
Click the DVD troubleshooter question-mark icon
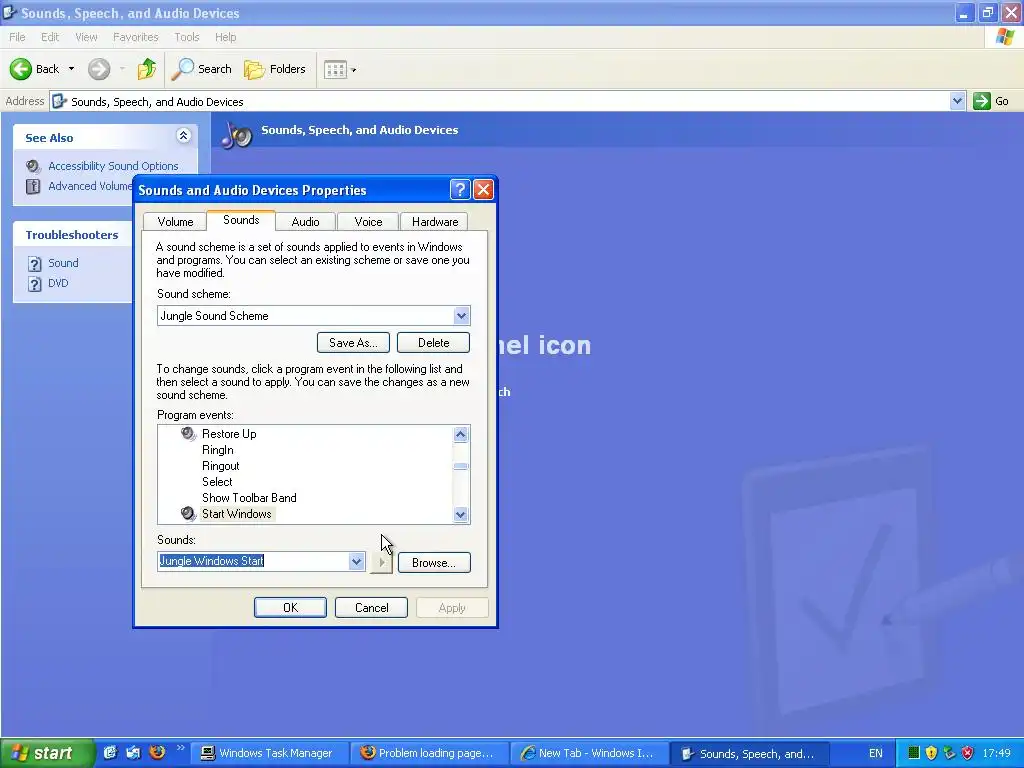35,283
